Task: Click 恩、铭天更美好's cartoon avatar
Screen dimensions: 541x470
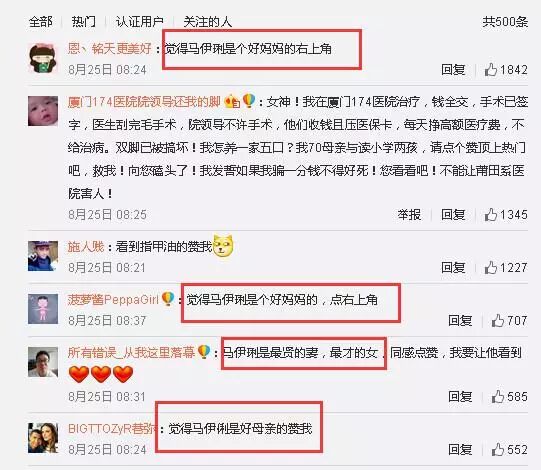Action: [43, 58]
